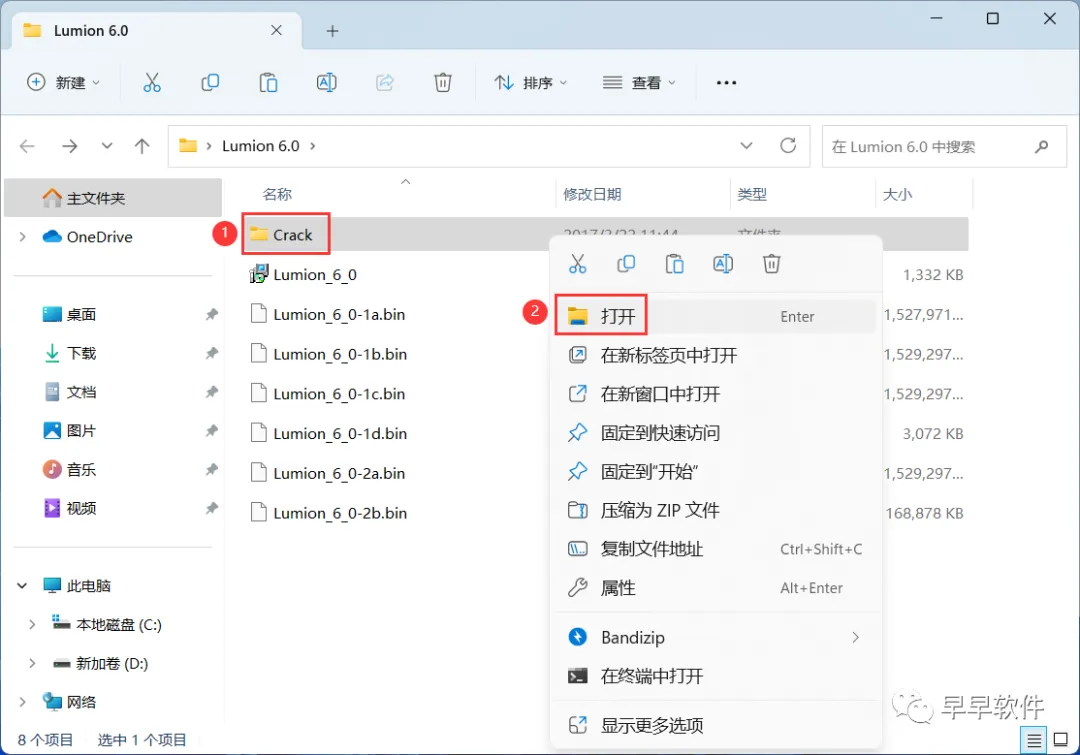
Task: Collapse the 此电脑 tree node
Action: (22, 586)
